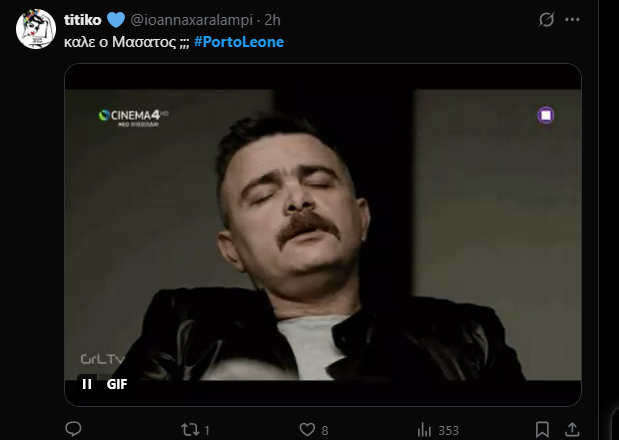Viewport: 619px width, 440px height.
Task: Click the blue heart beside titiko
Action: pyautogui.click(x=117, y=19)
